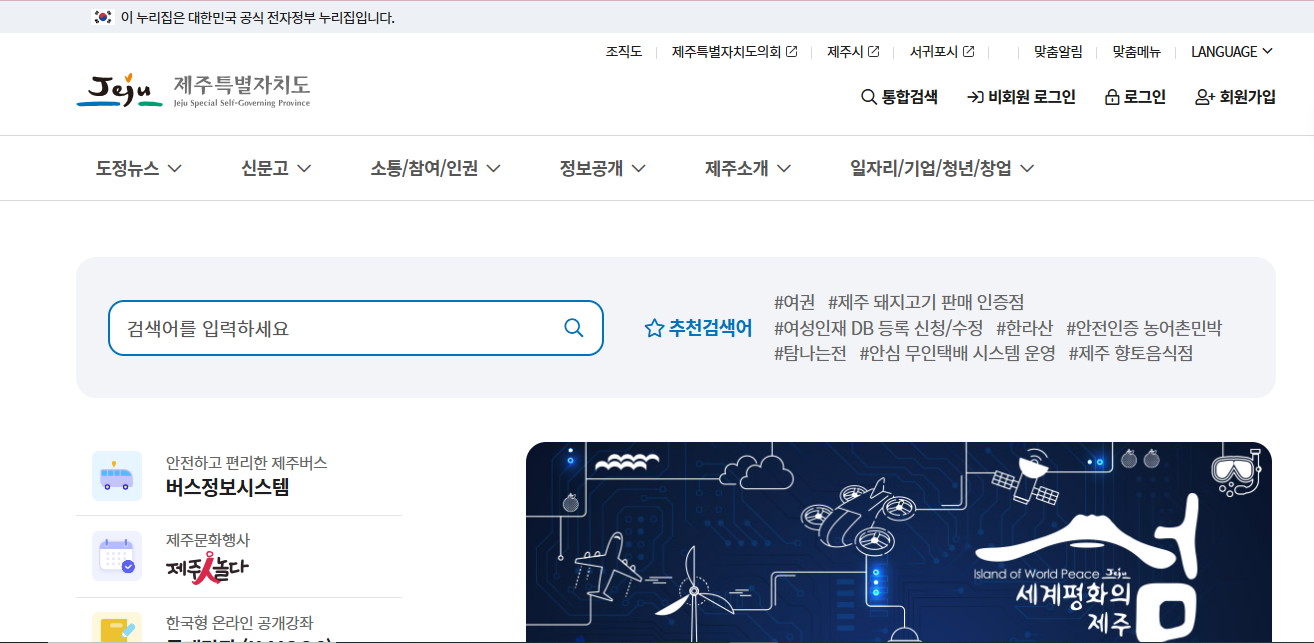Open the LANGUAGE dropdown
Image resolution: width=1314 pixels, height=643 pixels.
pos(1232,52)
